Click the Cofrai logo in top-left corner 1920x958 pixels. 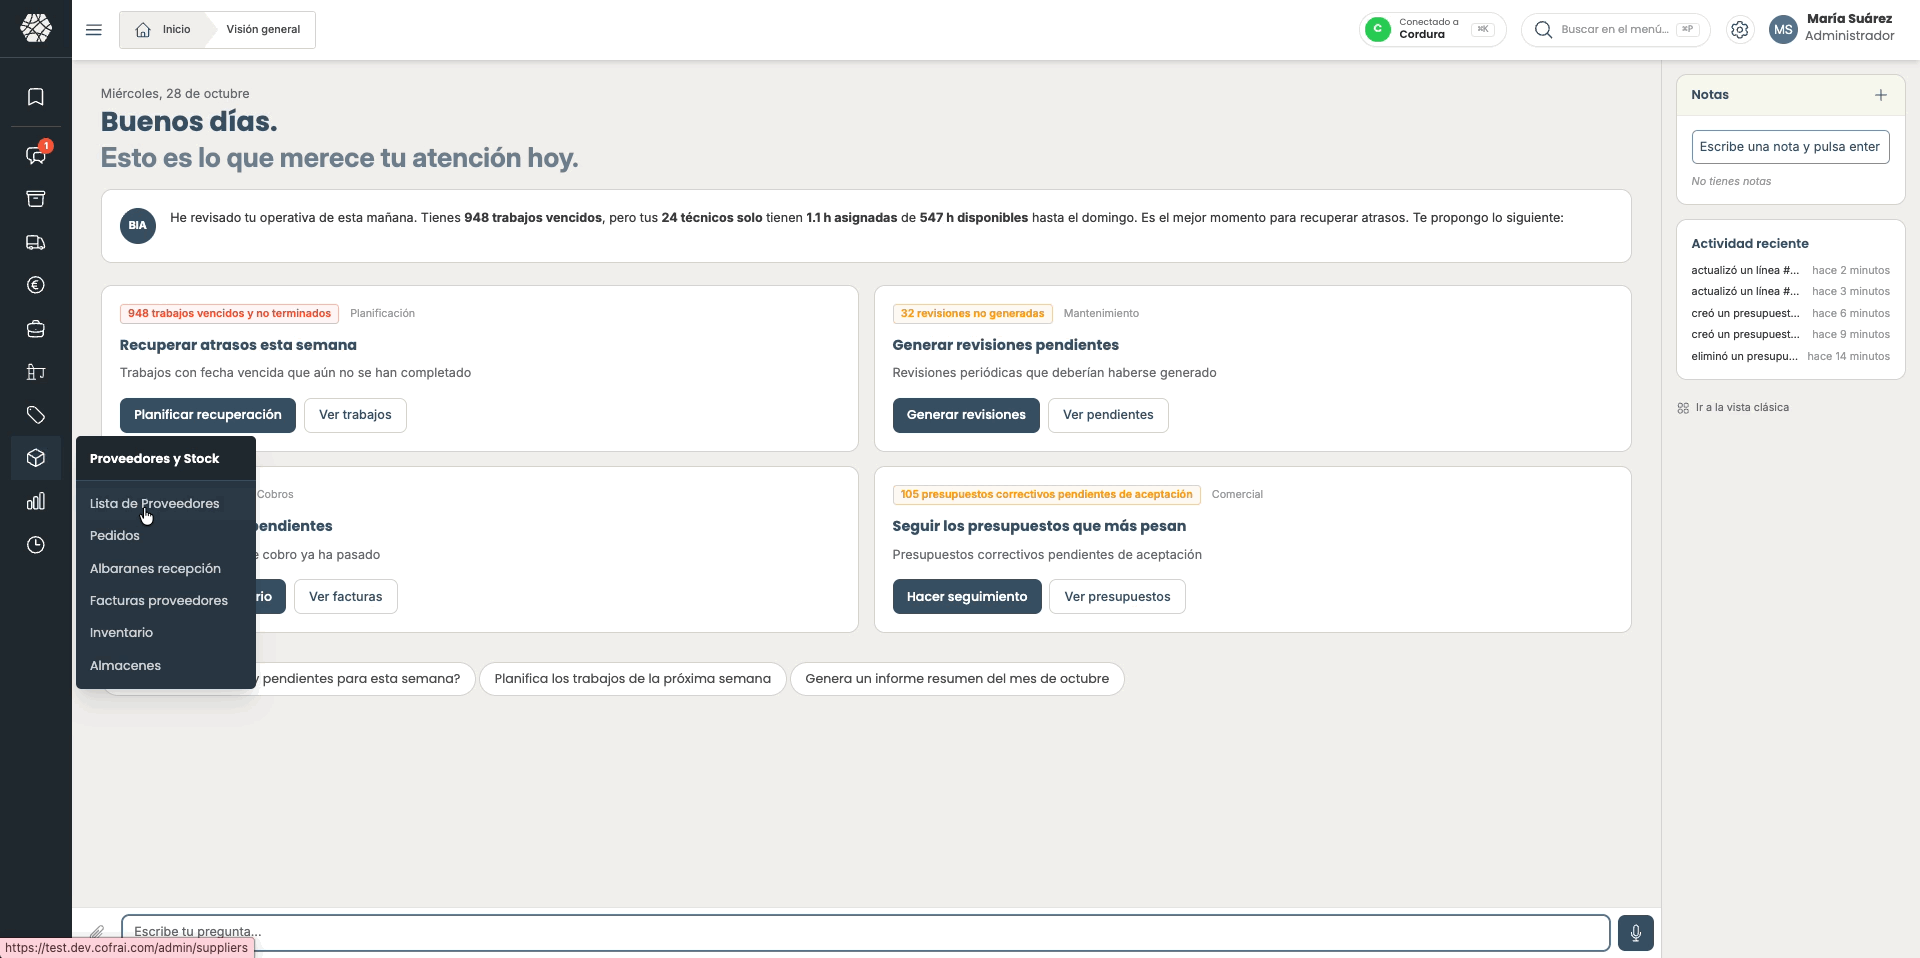(x=36, y=28)
